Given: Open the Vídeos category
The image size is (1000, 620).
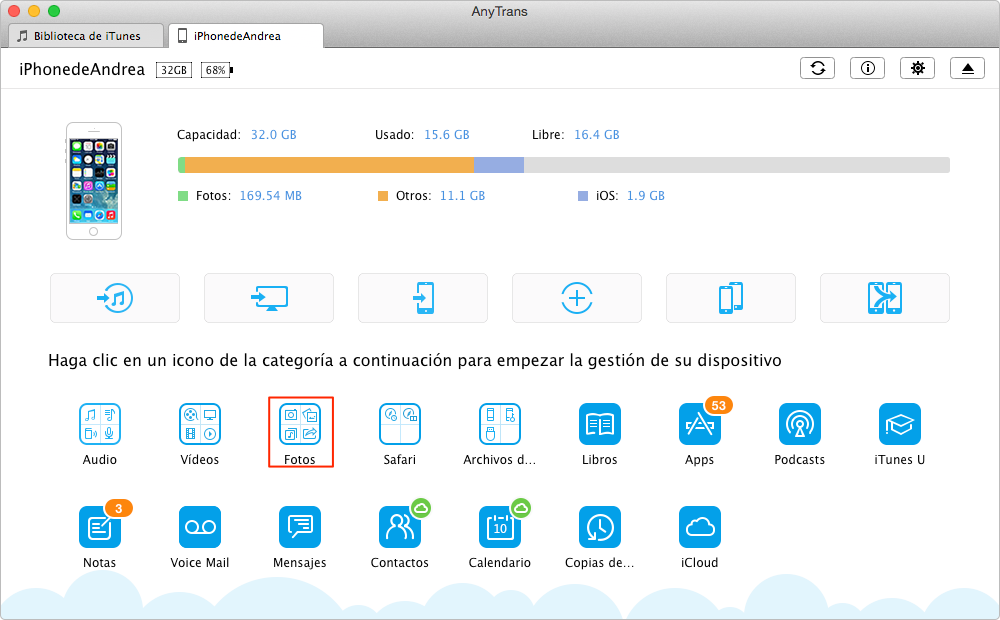Looking at the screenshot, I should [x=200, y=424].
